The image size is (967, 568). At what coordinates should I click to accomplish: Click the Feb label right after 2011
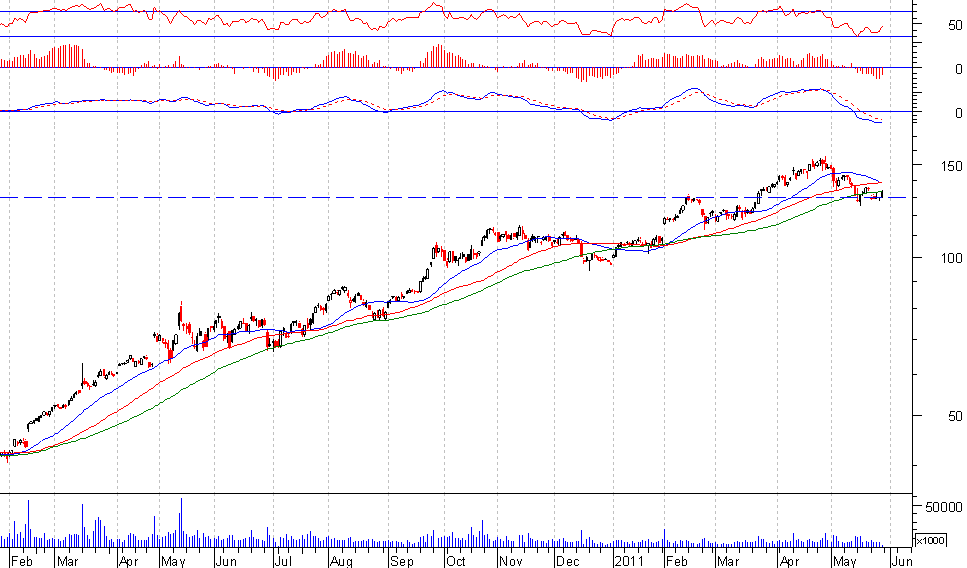(677, 561)
